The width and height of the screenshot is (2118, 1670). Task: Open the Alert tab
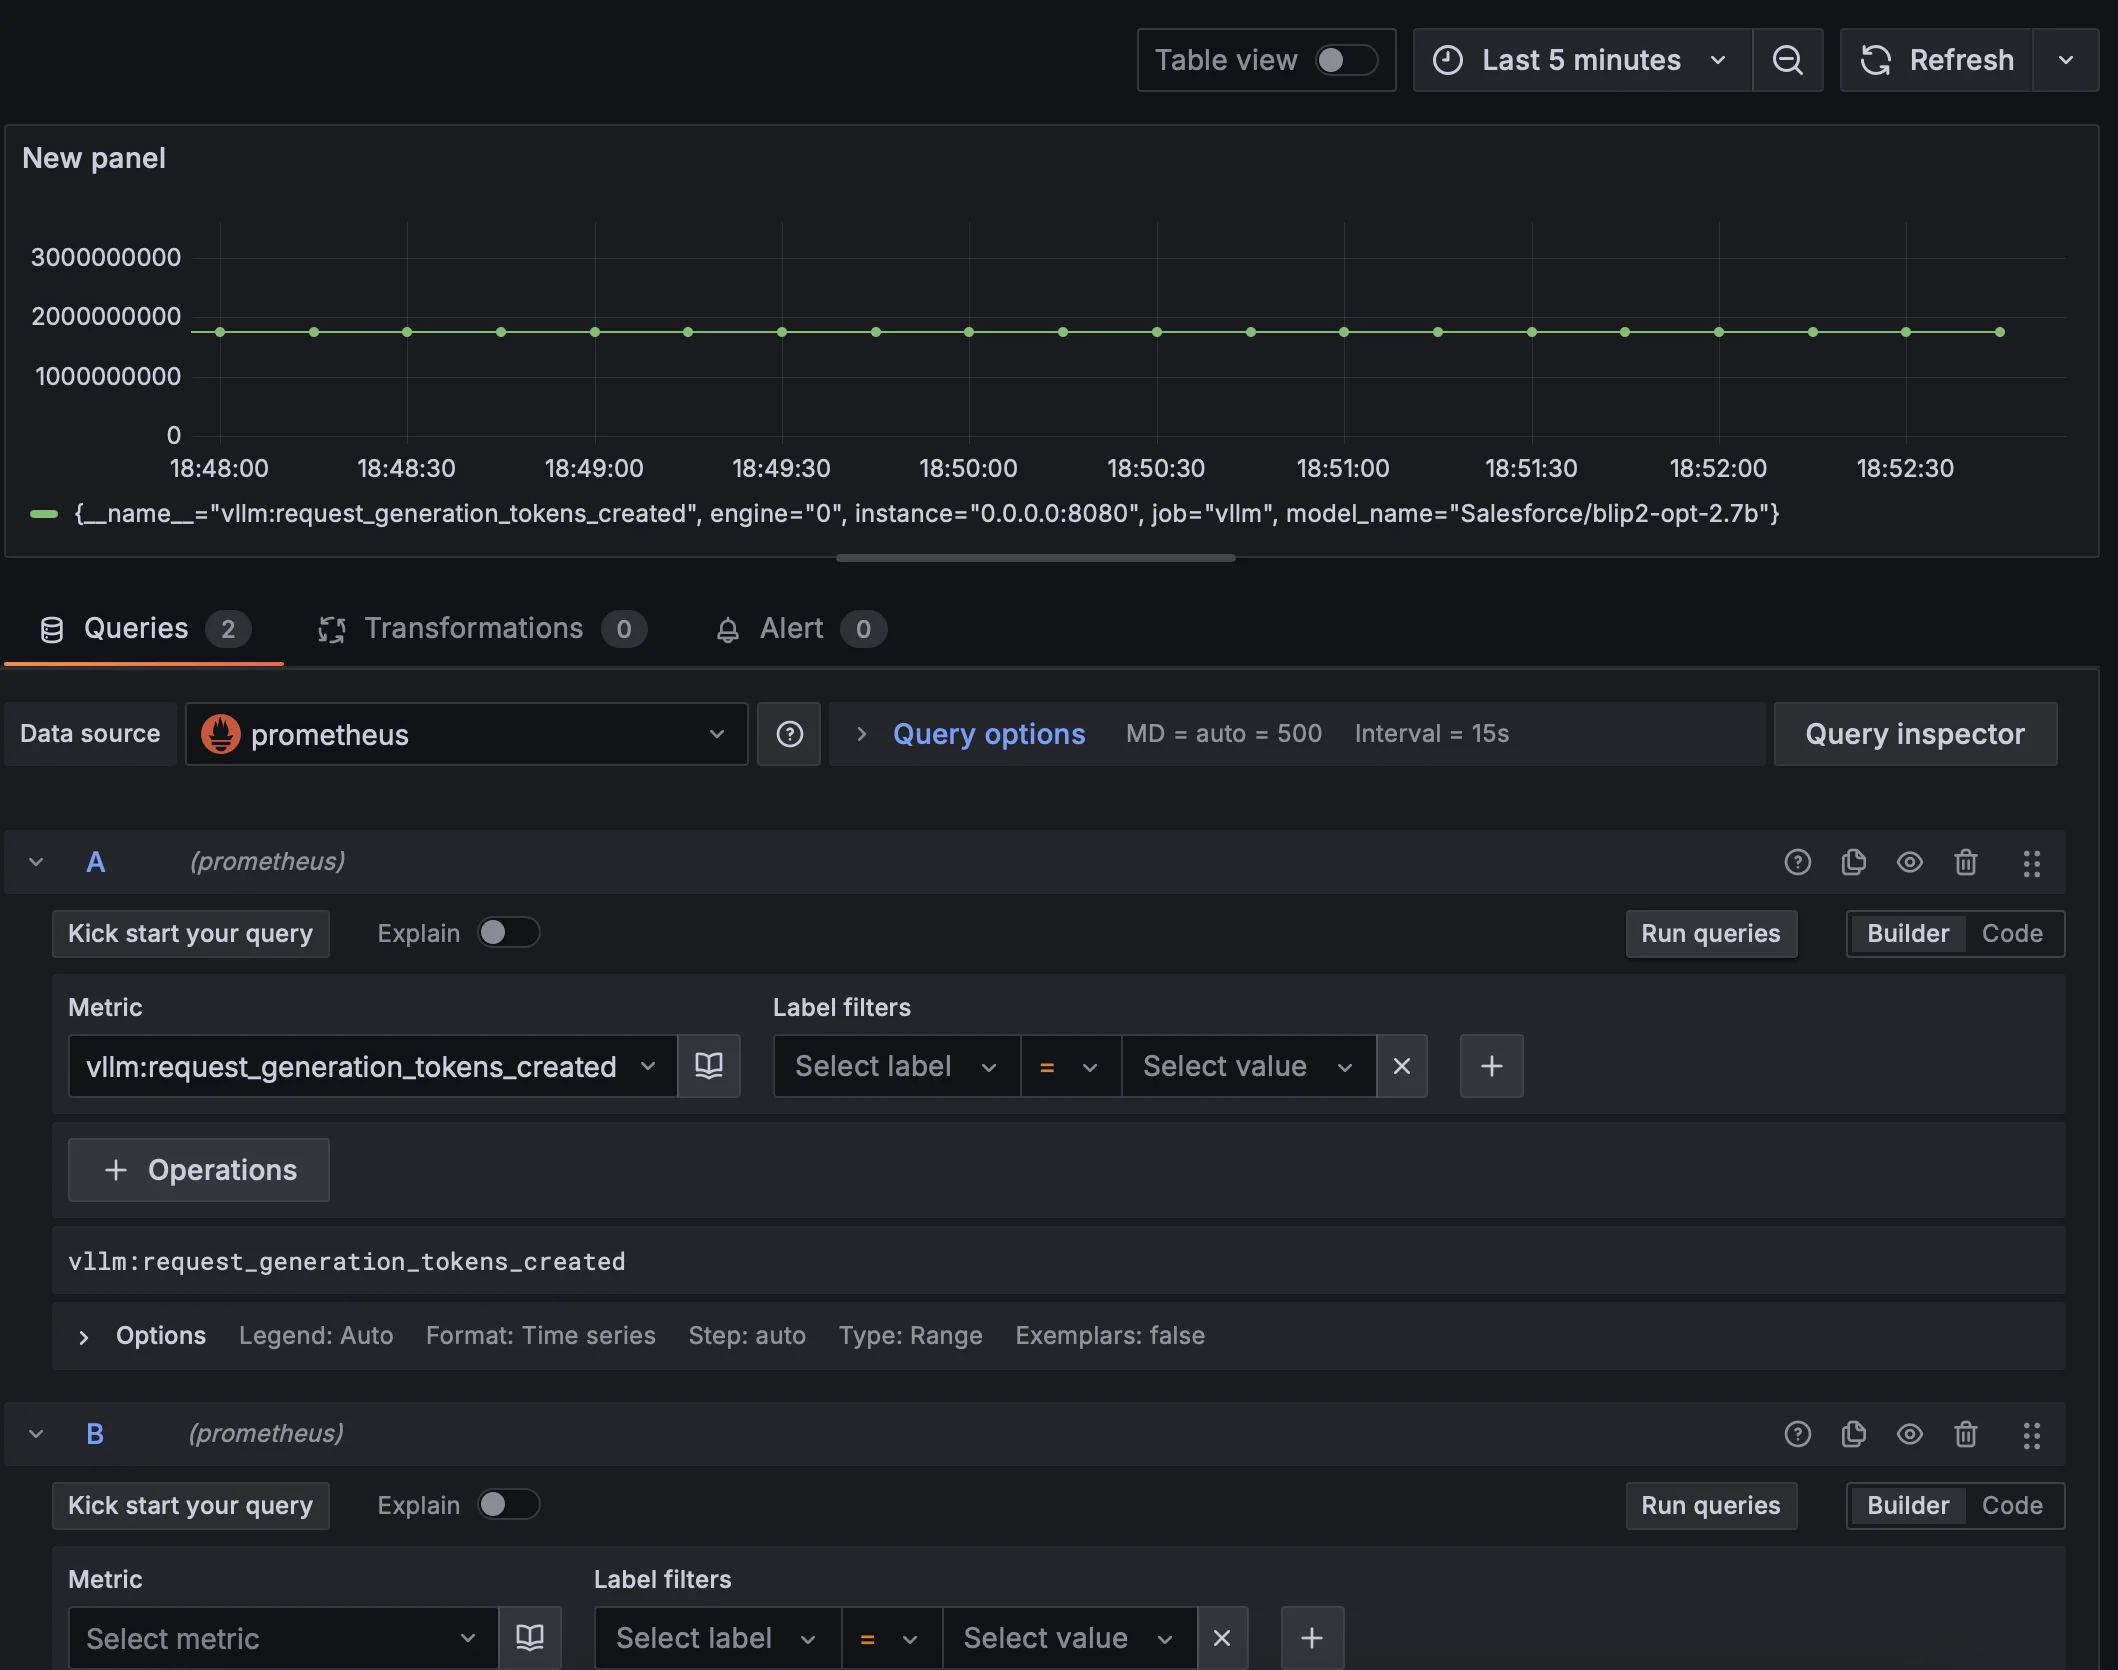tap(791, 629)
